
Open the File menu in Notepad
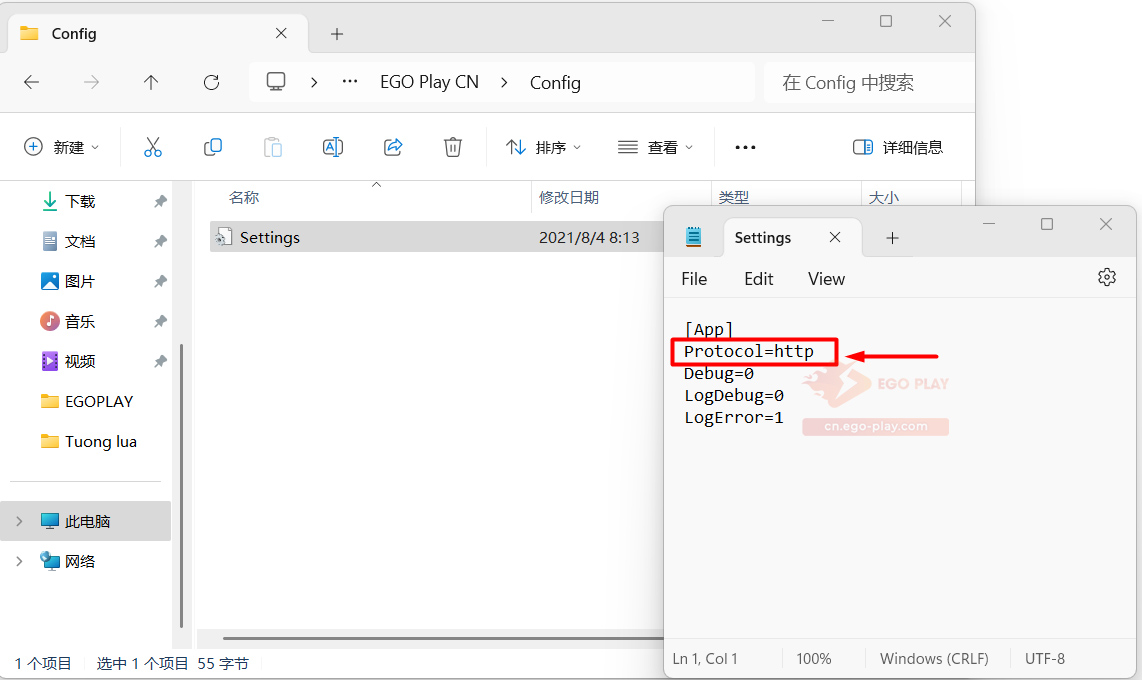694,279
